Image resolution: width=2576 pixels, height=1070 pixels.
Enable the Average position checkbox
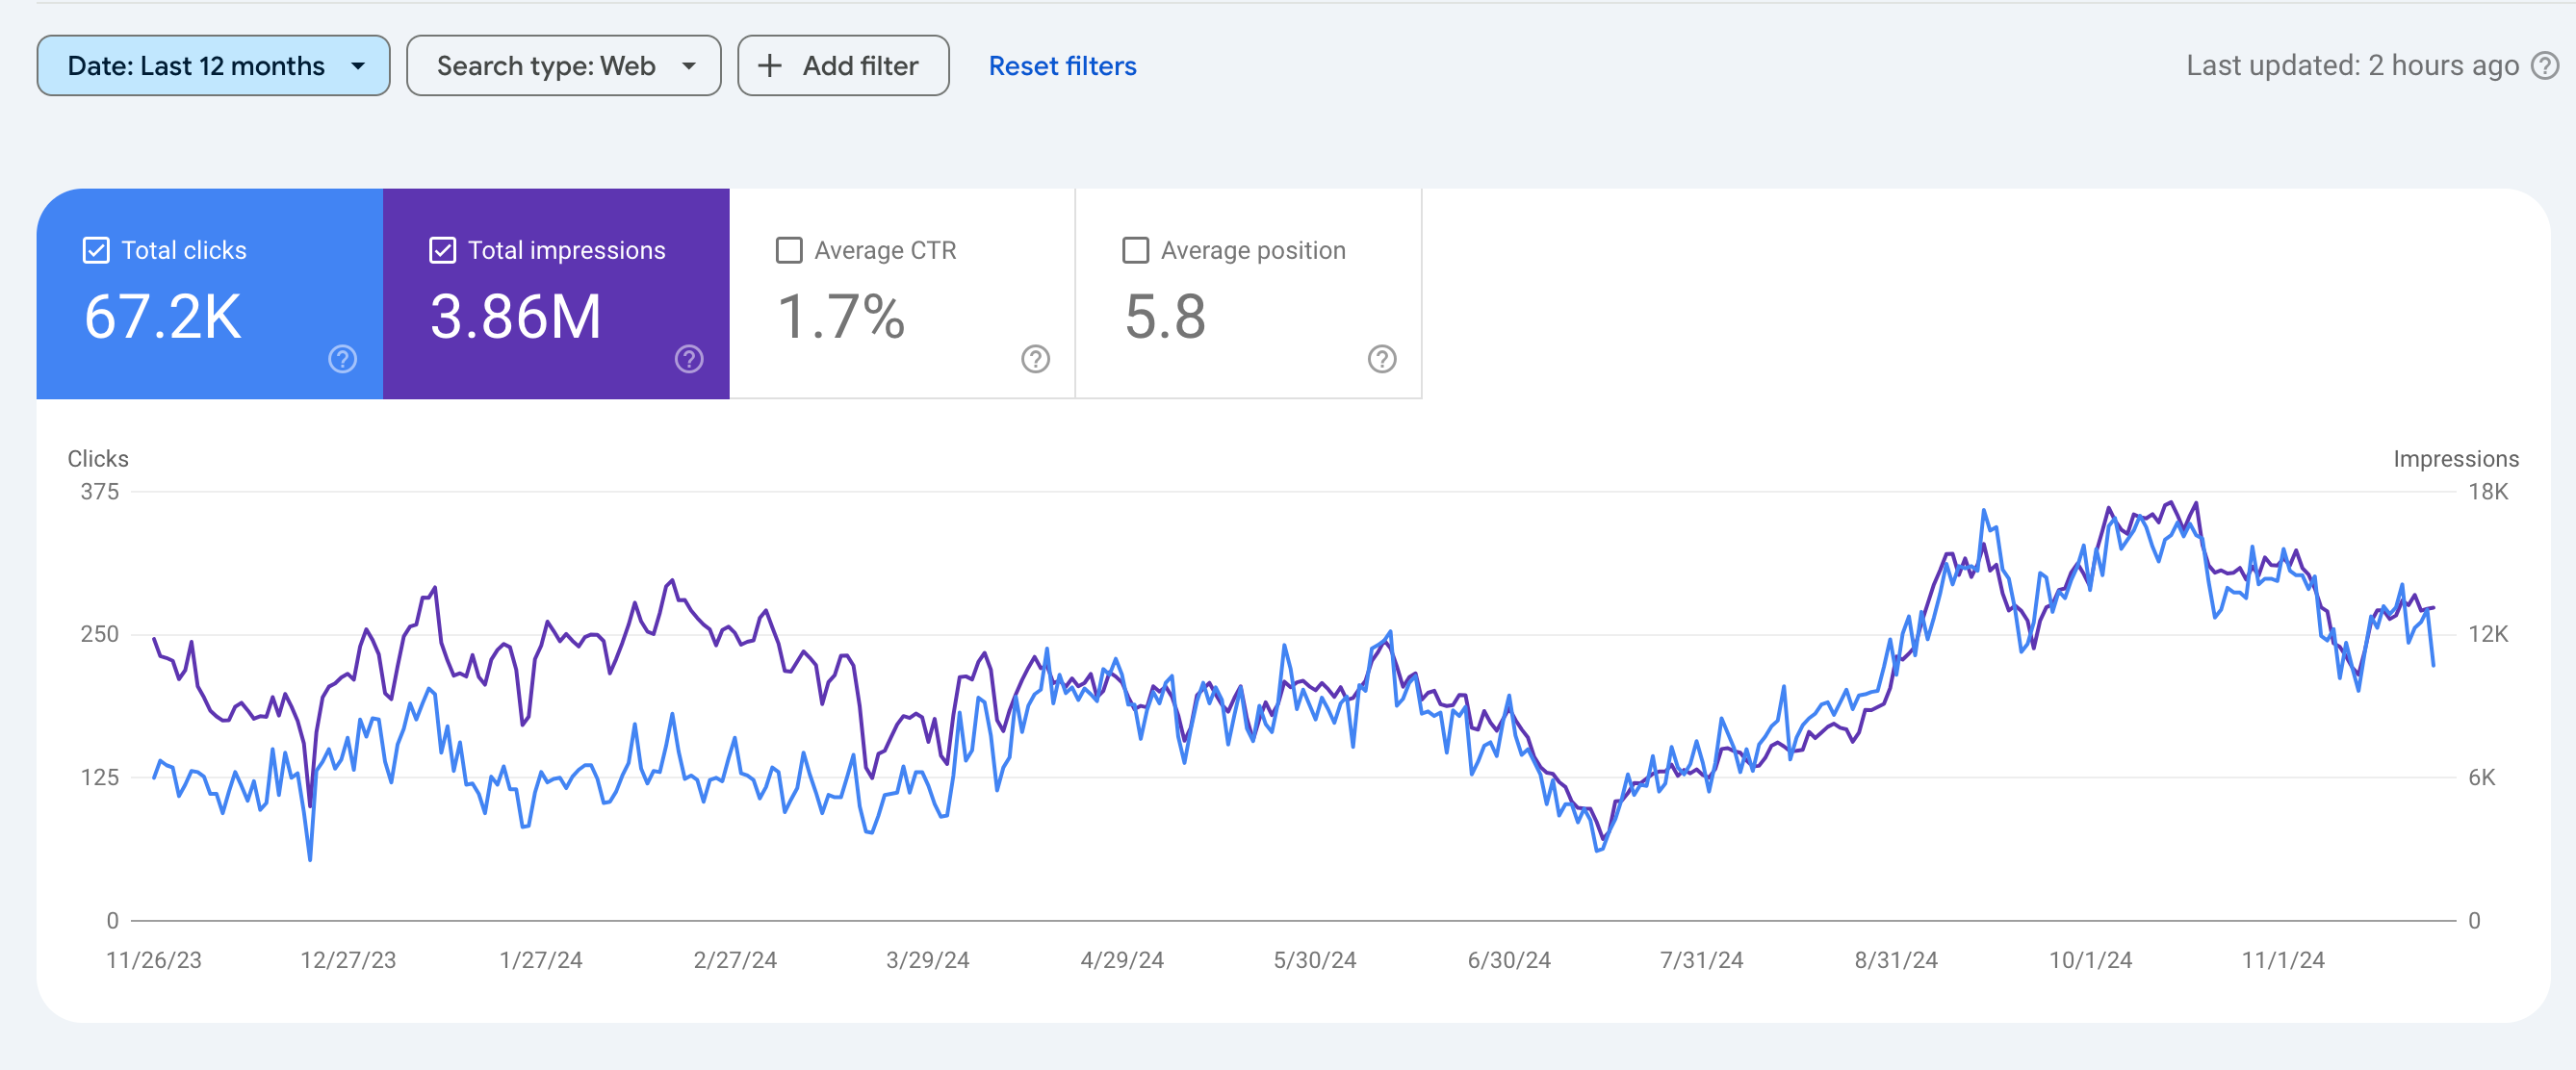point(1135,250)
